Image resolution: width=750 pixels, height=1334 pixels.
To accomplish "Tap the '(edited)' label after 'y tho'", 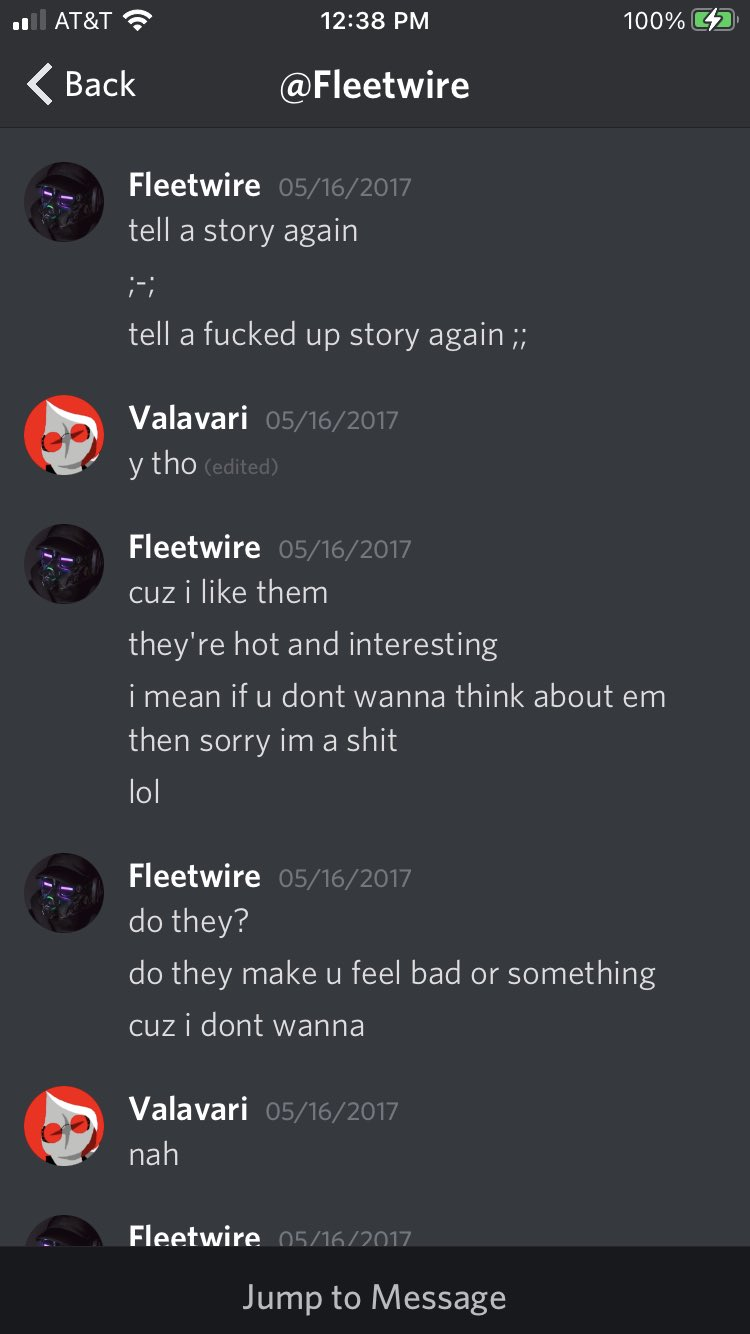I will tap(241, 466).
